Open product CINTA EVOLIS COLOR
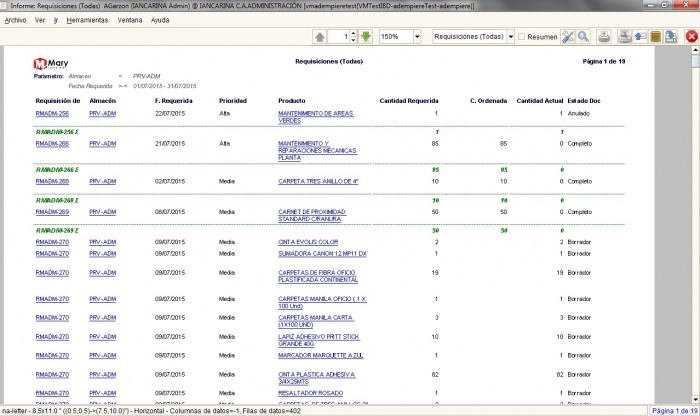This screenshot has height=416, width=700. tap(308, 242)
